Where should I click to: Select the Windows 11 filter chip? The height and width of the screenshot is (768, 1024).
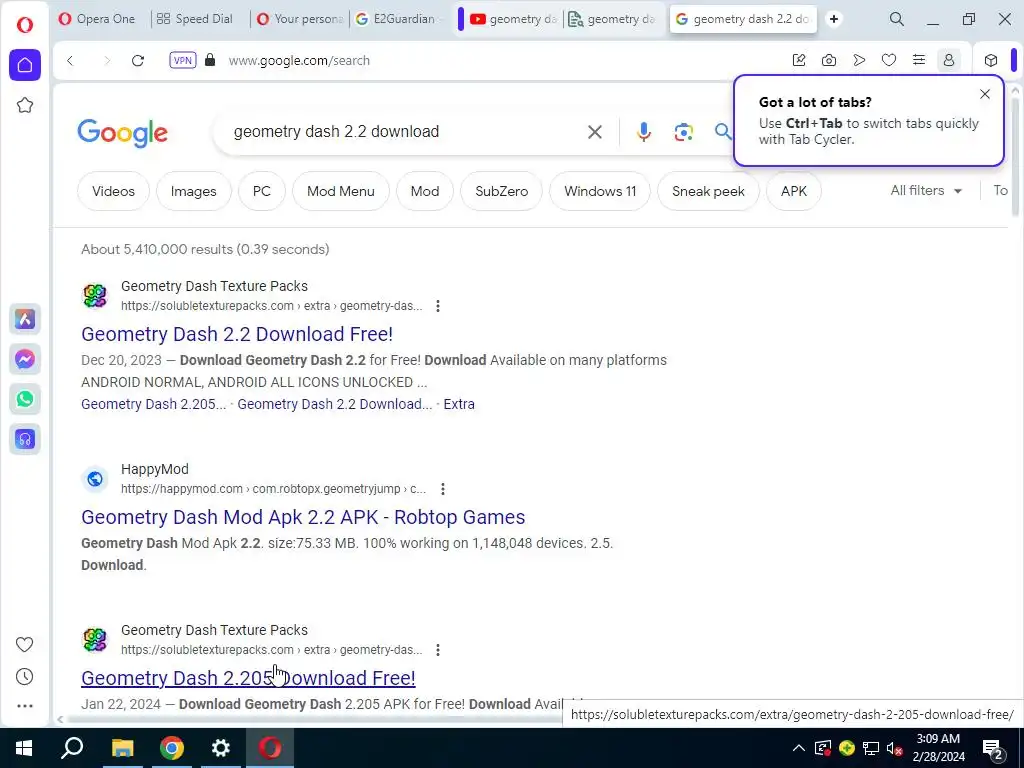tap(600, 191)
